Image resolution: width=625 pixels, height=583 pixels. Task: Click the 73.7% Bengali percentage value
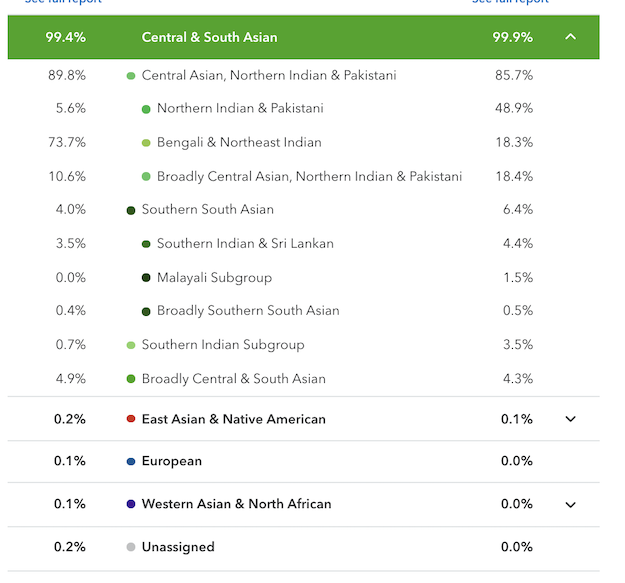pyautogui.click(x=67, y=143)
